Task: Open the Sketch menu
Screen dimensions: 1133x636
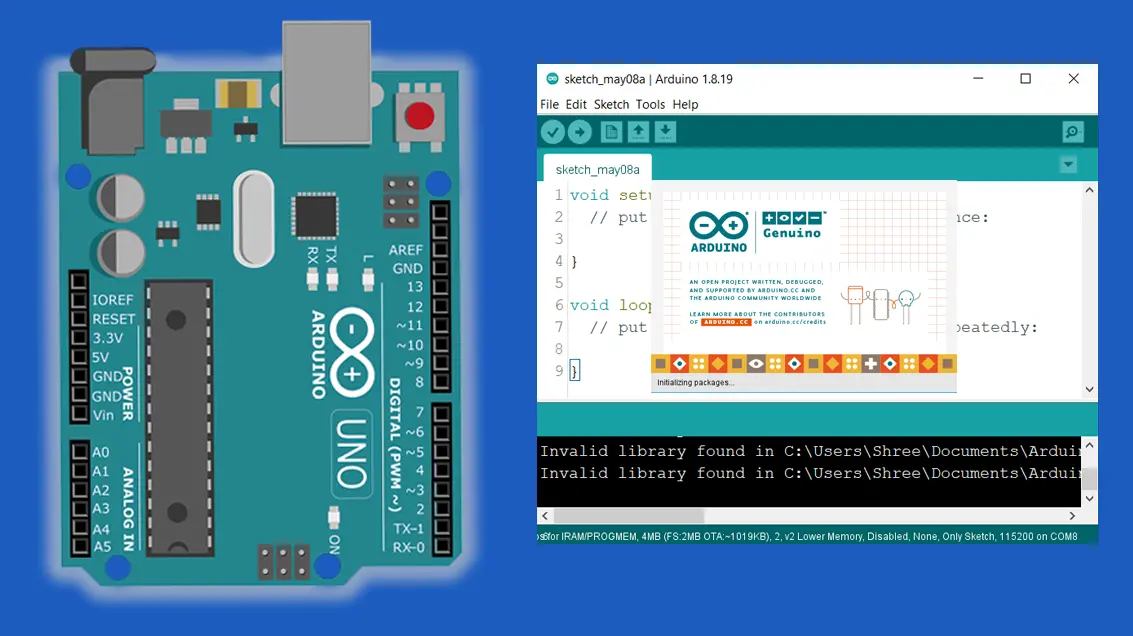Action: (x=611, y=104)
